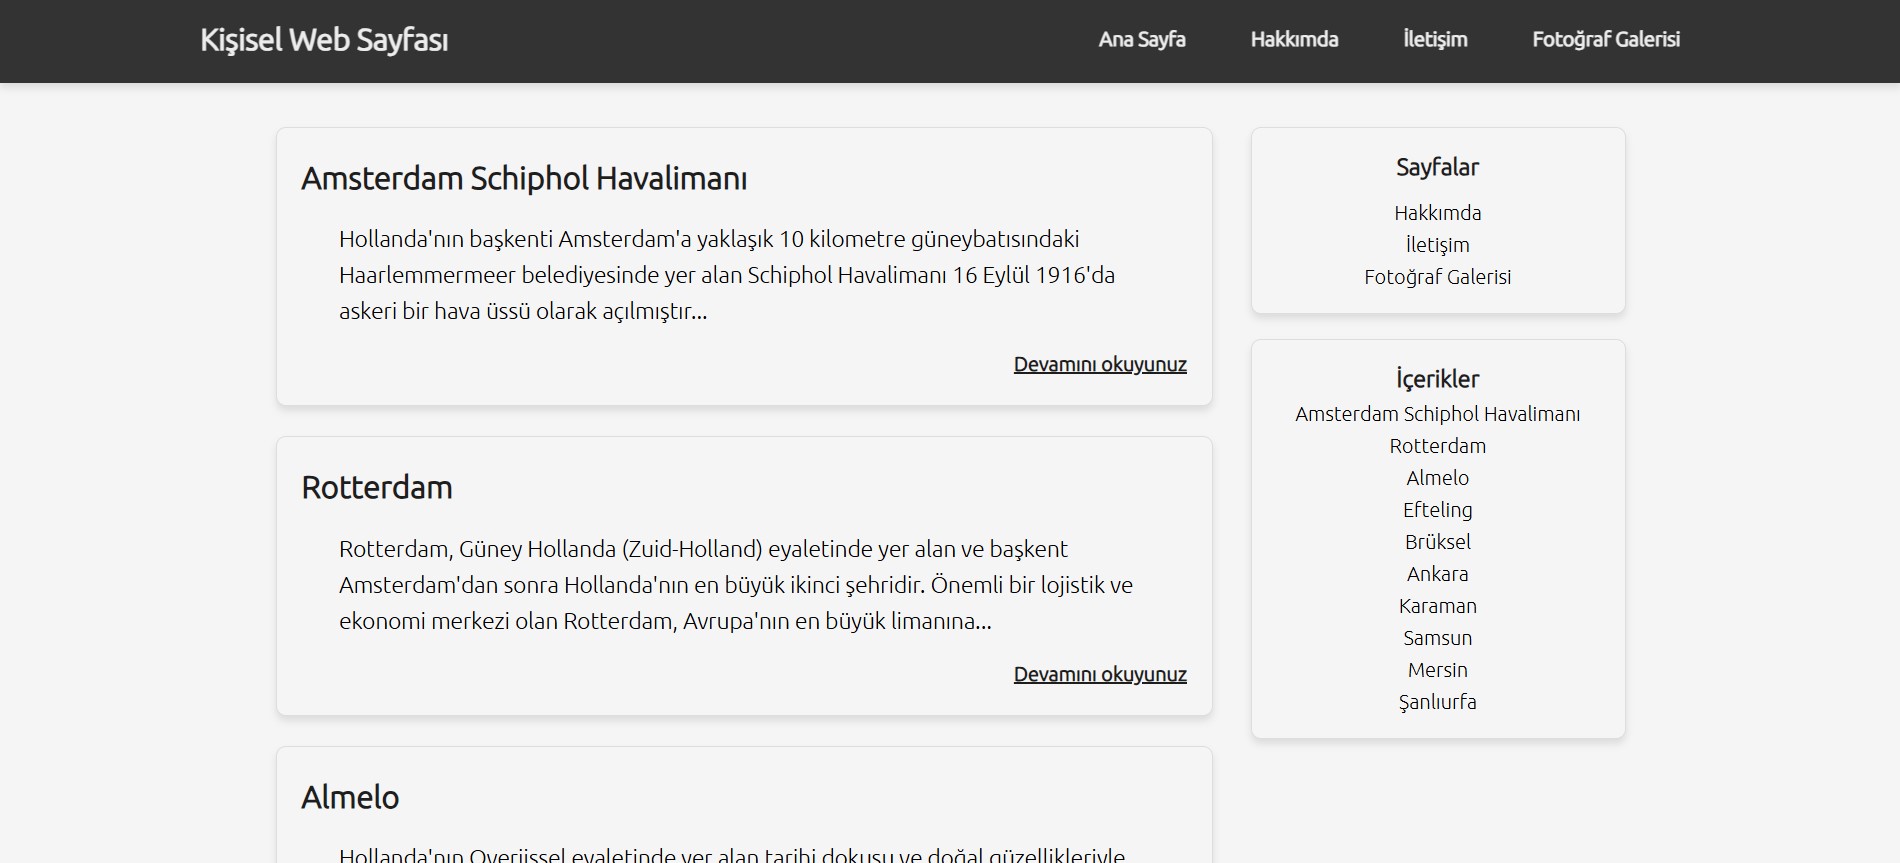Select Hakkımda in the Sayfalar sidebar
The image size is (1900, 863).
[1438, 213]
